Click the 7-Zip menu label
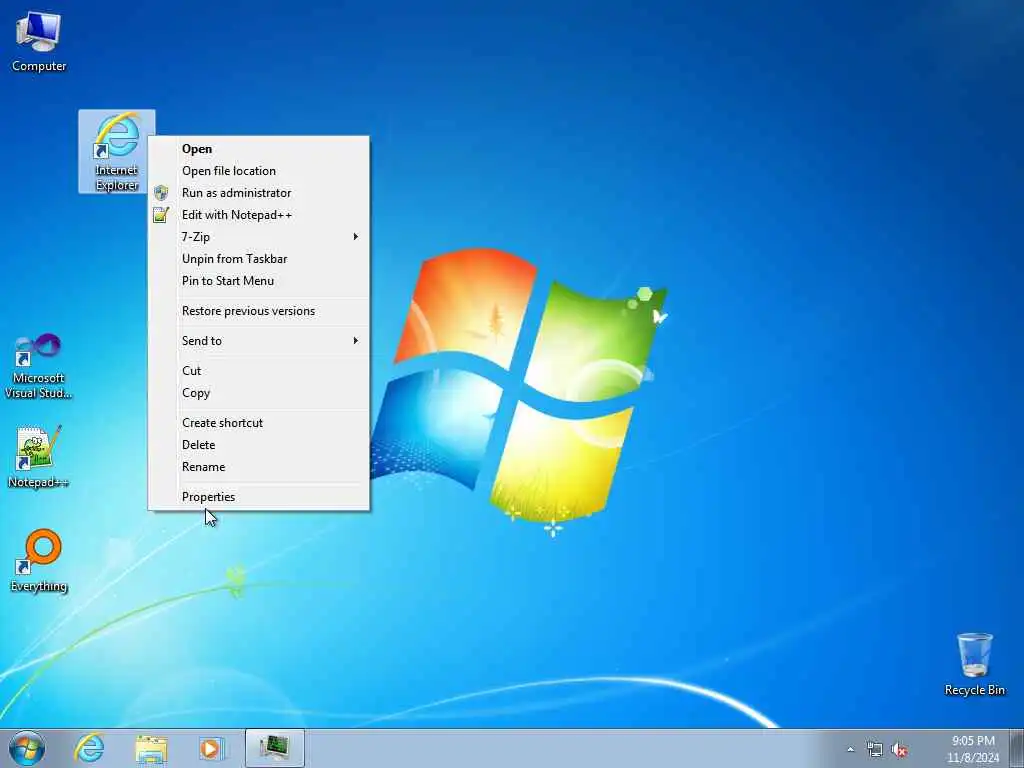This screenshot has height=768, width=1024. 196,237
